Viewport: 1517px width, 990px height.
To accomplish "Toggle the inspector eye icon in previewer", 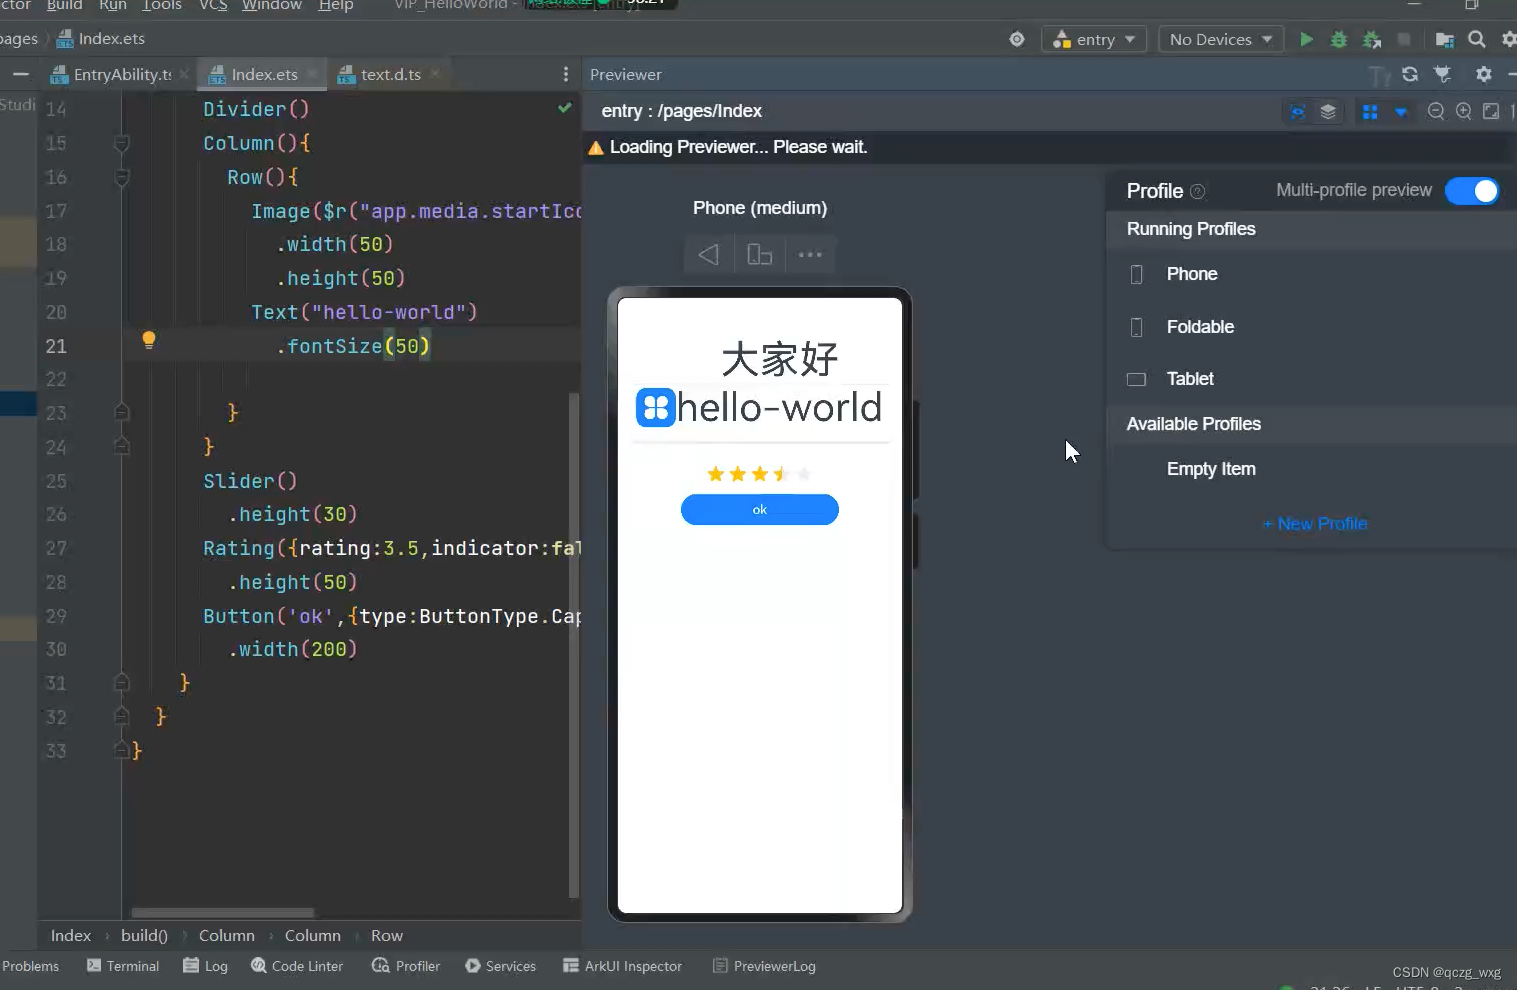I will [x=1298, y=111].
